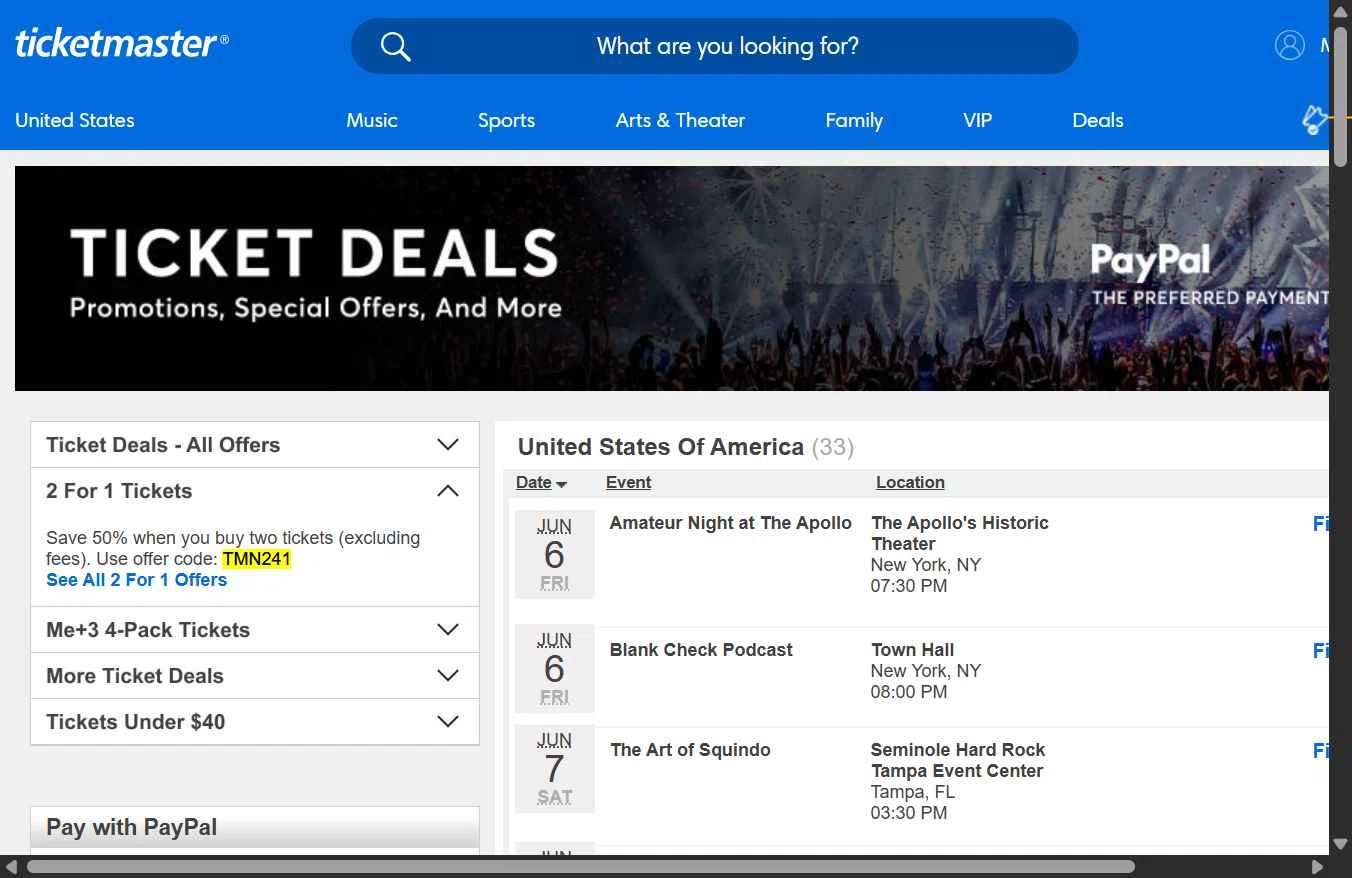Expand Me+3 4-Pack Tickets section
This screenshot has height=878, width=1352.
pos(448,630)
